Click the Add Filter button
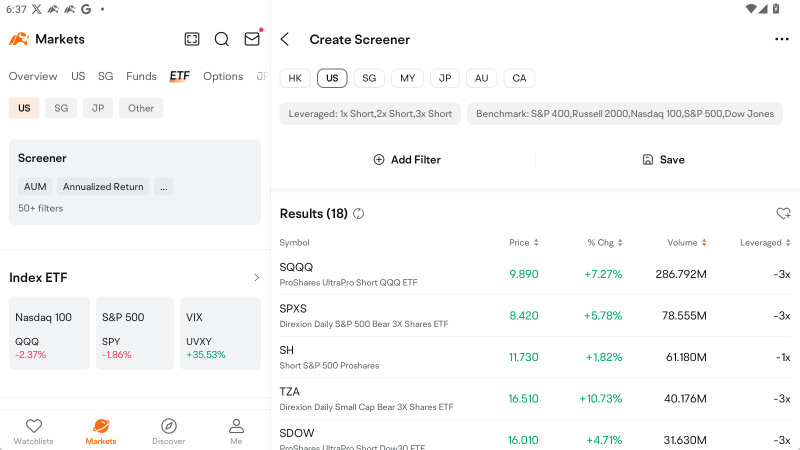 [407, 160]
